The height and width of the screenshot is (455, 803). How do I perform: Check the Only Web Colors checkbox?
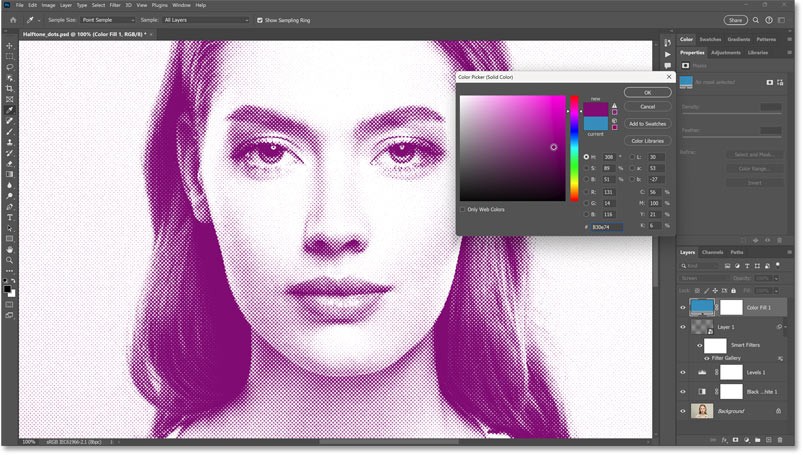[461, 209]
